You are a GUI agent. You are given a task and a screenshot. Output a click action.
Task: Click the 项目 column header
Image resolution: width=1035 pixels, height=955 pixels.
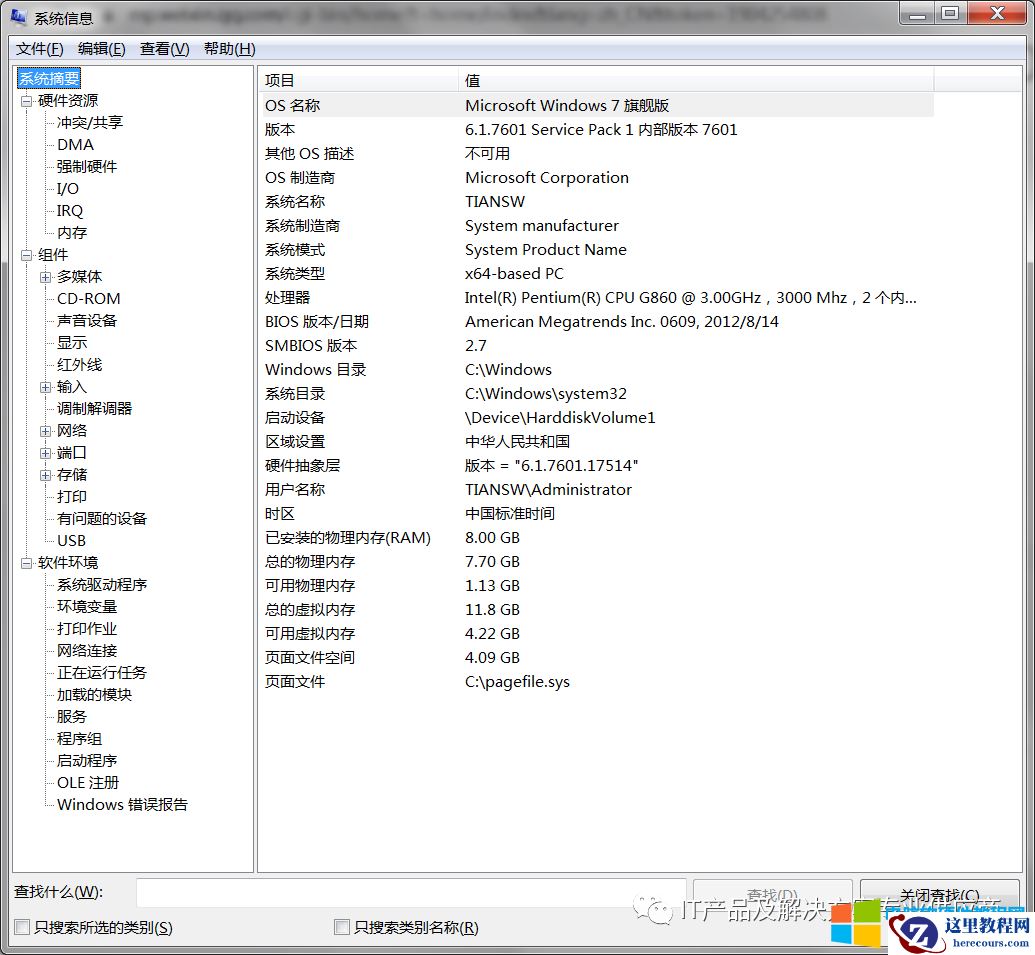pos(358,81)
